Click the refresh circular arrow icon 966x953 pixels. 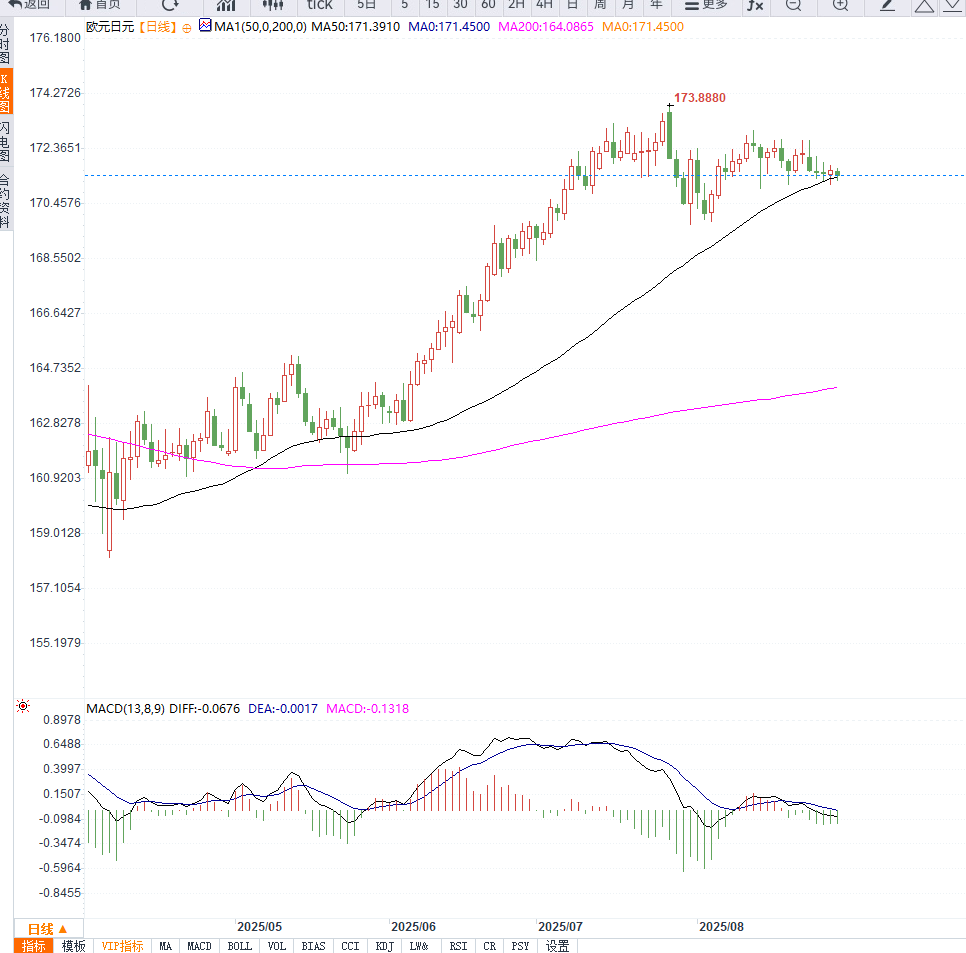170,5
